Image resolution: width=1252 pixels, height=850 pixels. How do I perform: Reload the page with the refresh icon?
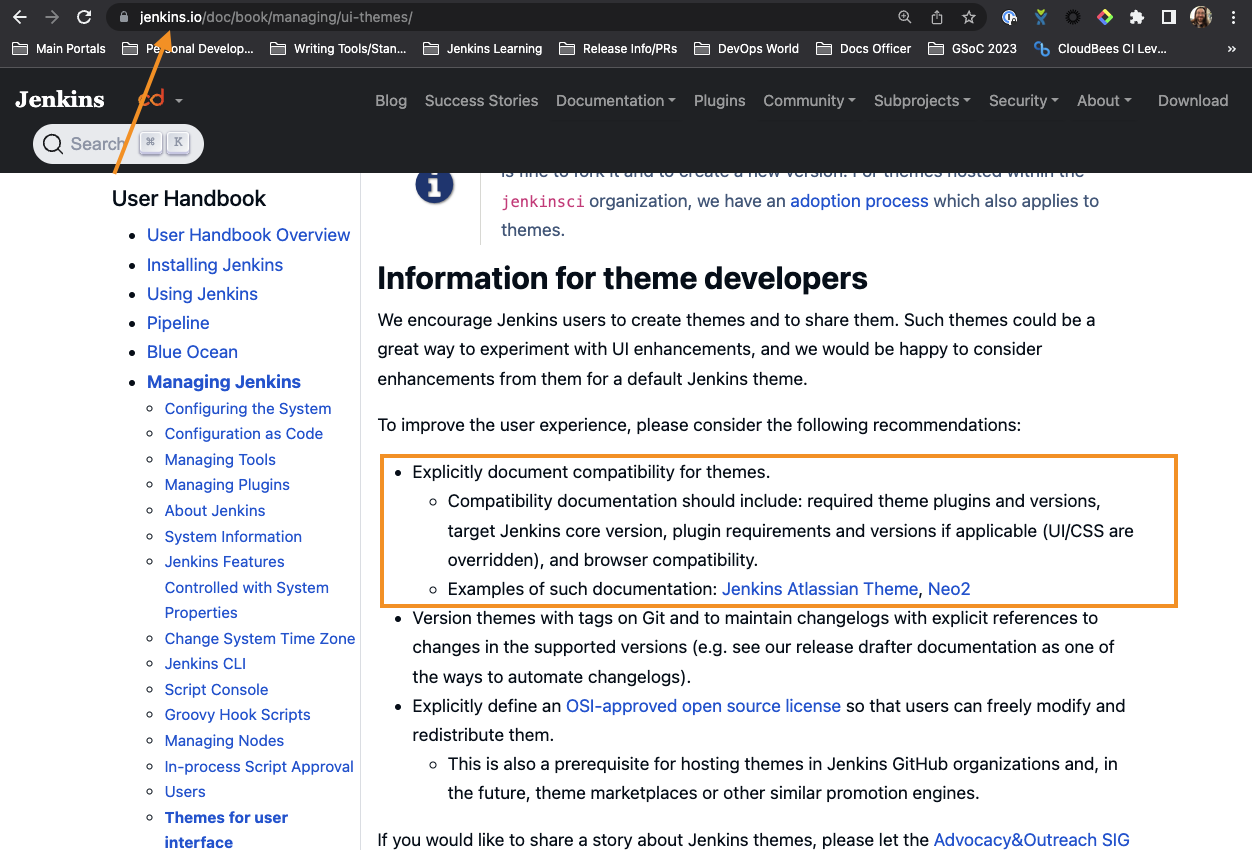[84, 17]
